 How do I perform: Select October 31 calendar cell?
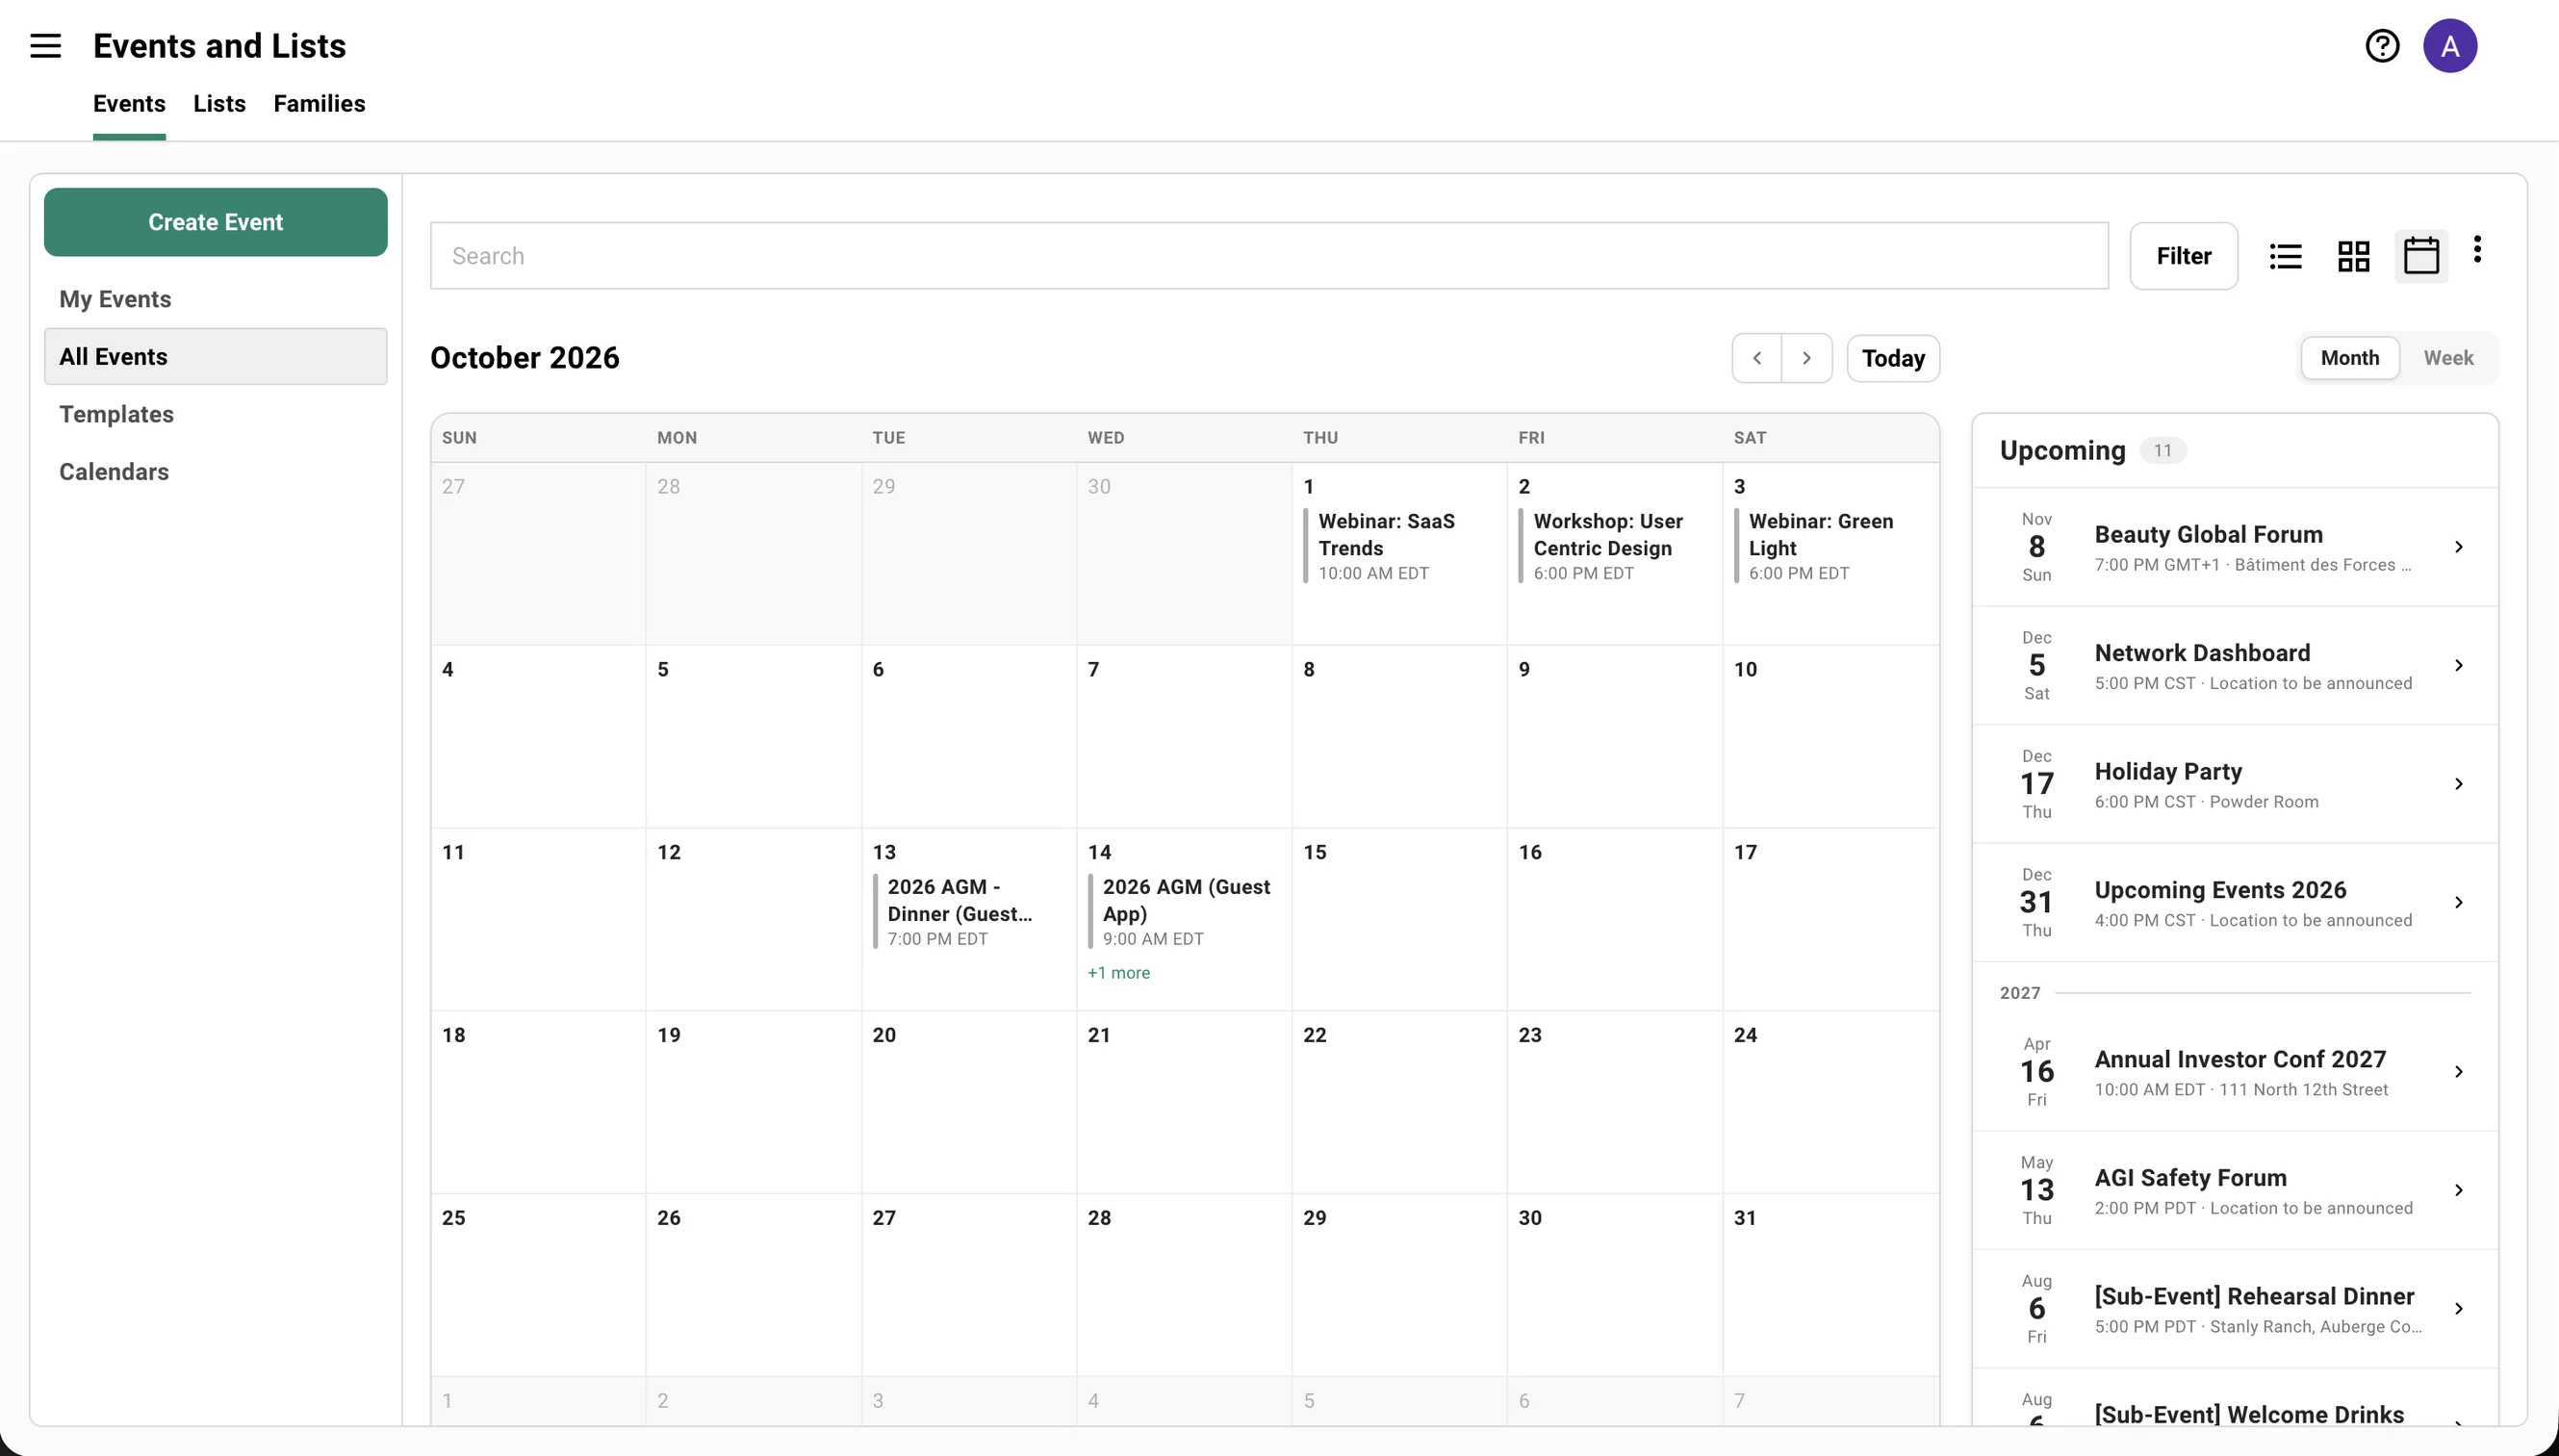click(1830, 1285)
